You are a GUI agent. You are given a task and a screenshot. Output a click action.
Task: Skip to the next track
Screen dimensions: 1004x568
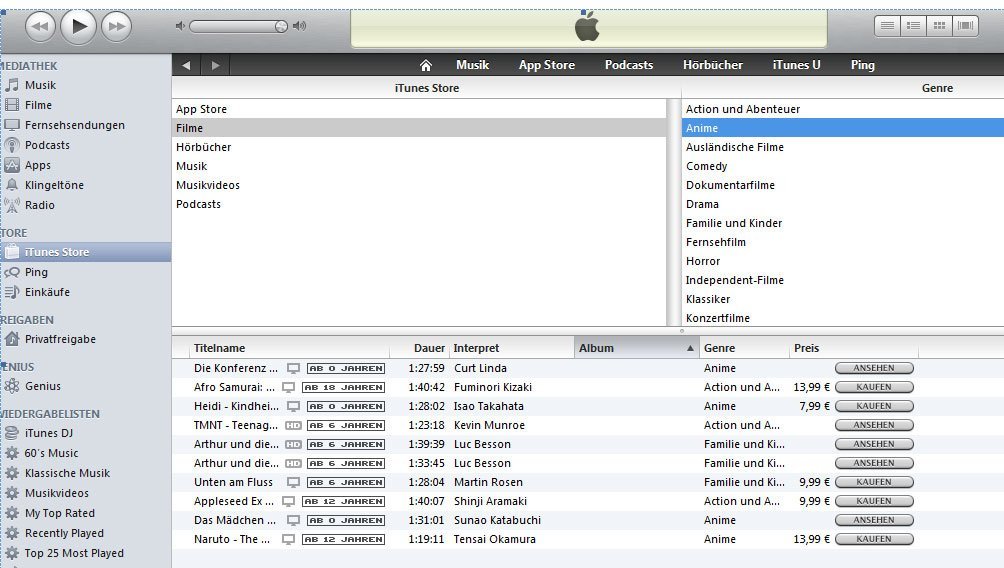tap(117, 26)
